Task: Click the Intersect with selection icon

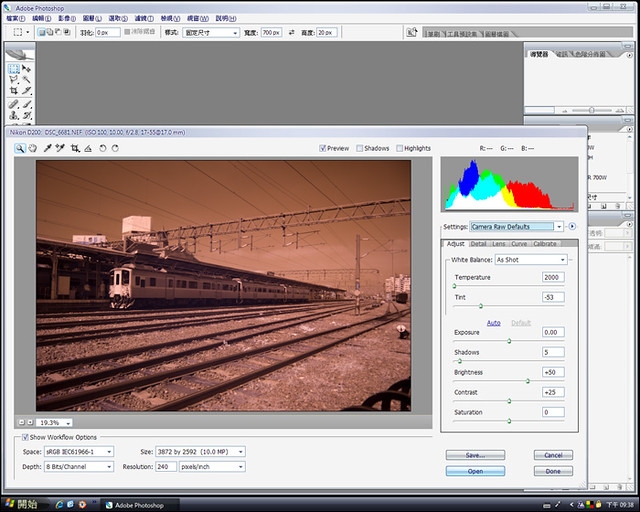Action: coord(67,32)
